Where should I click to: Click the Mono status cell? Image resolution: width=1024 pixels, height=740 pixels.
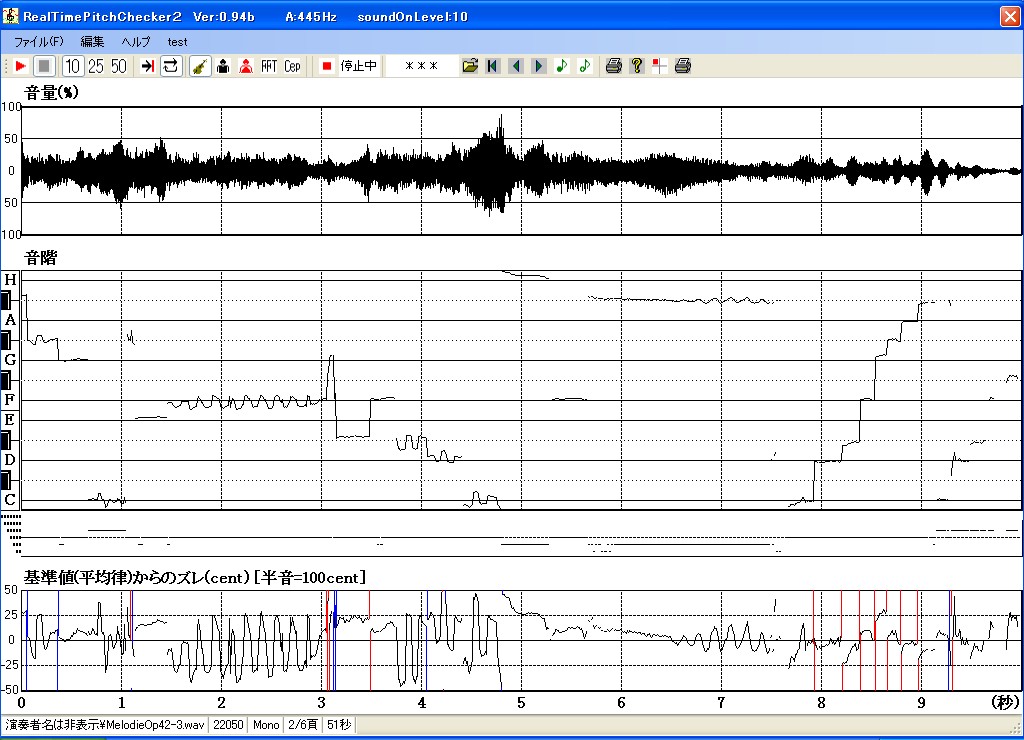pyautogui.click(x=266, y=724)
